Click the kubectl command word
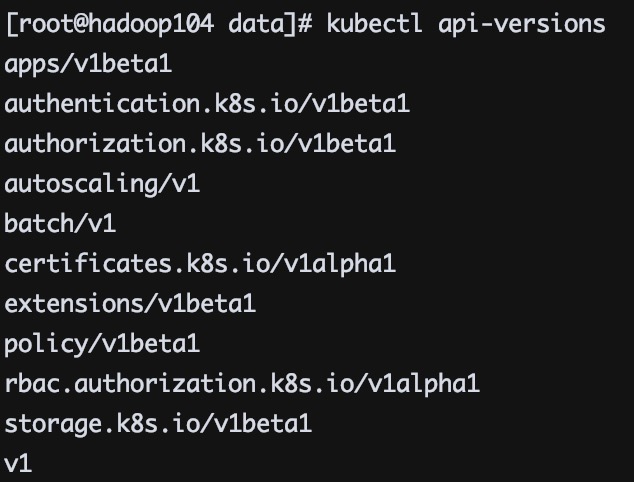 tap(375, 23)
